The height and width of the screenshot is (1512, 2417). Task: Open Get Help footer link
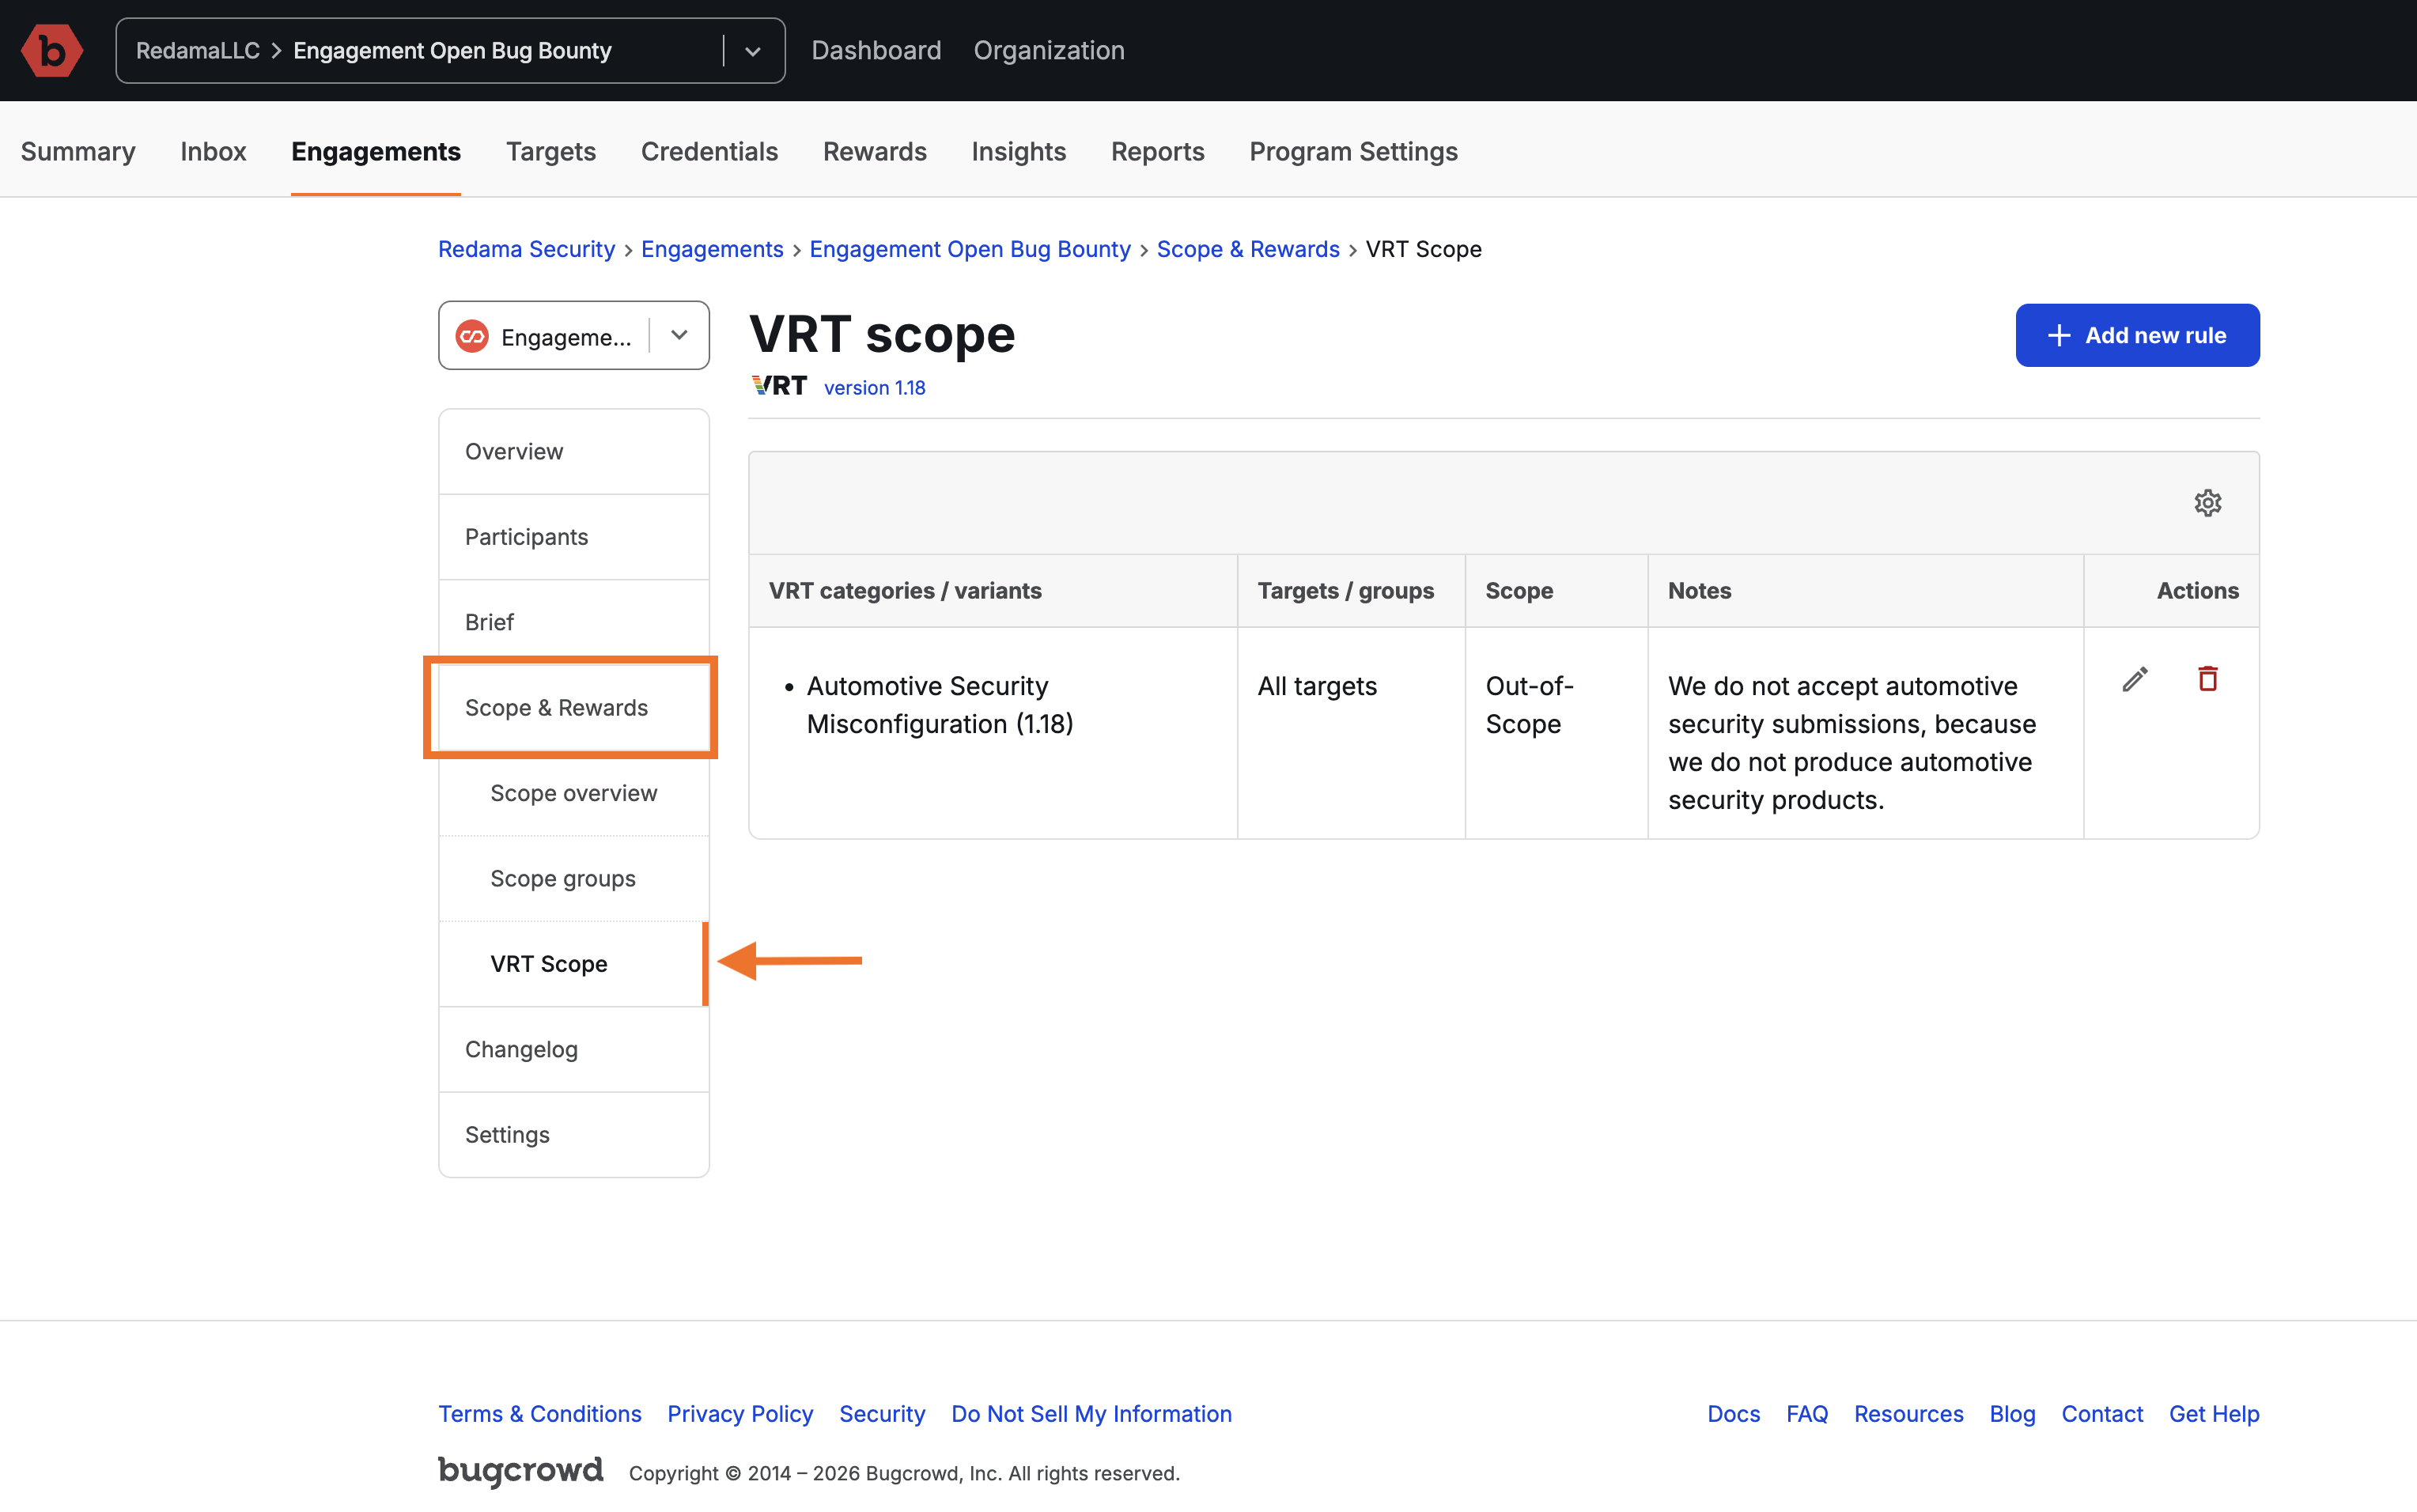tap(2214, 1414)
